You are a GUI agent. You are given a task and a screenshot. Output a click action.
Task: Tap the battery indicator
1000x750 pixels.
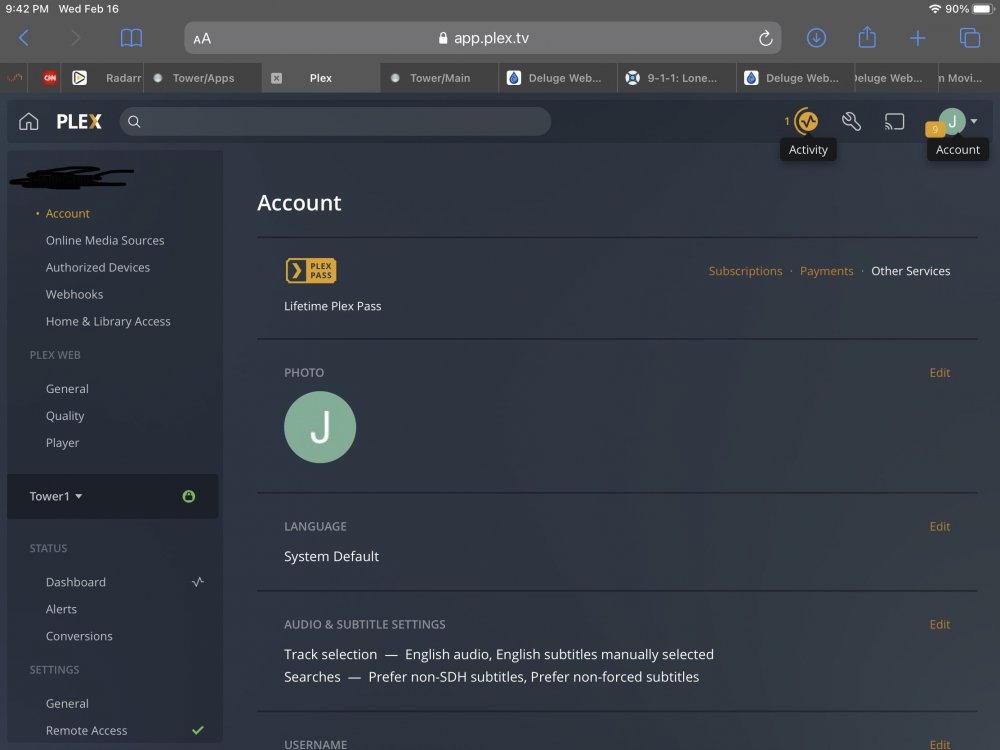(x=983, y=9)
